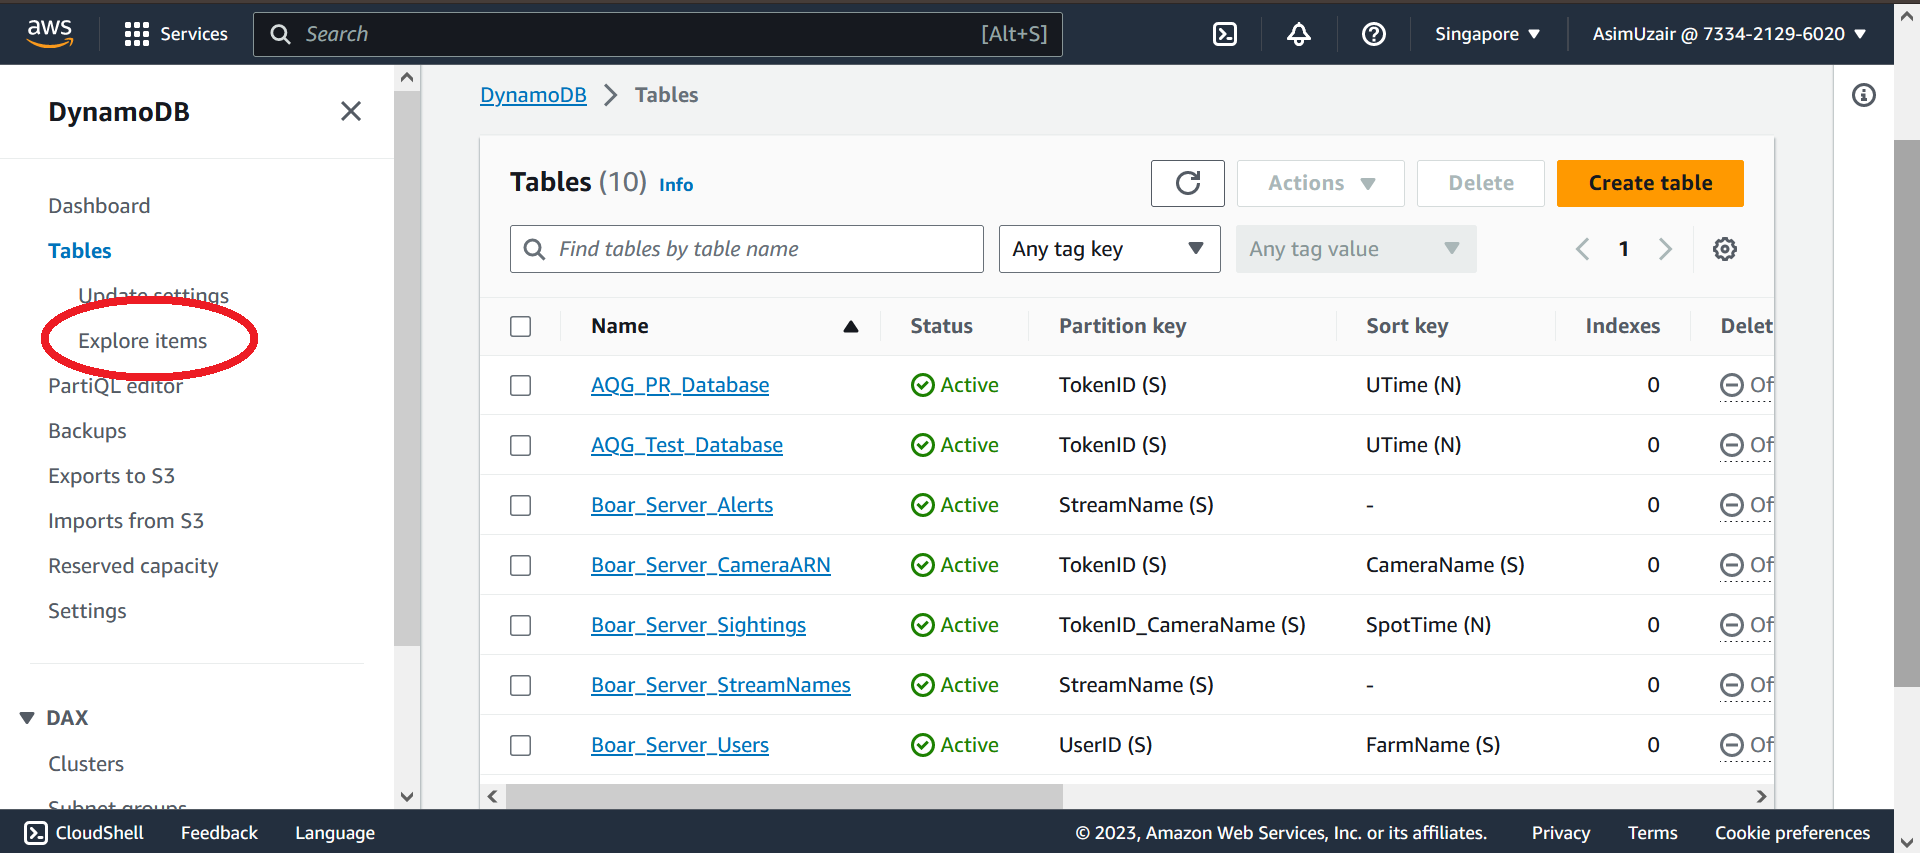
Task: Open Dashboard in the sidebar
Action: pos(99,206)
